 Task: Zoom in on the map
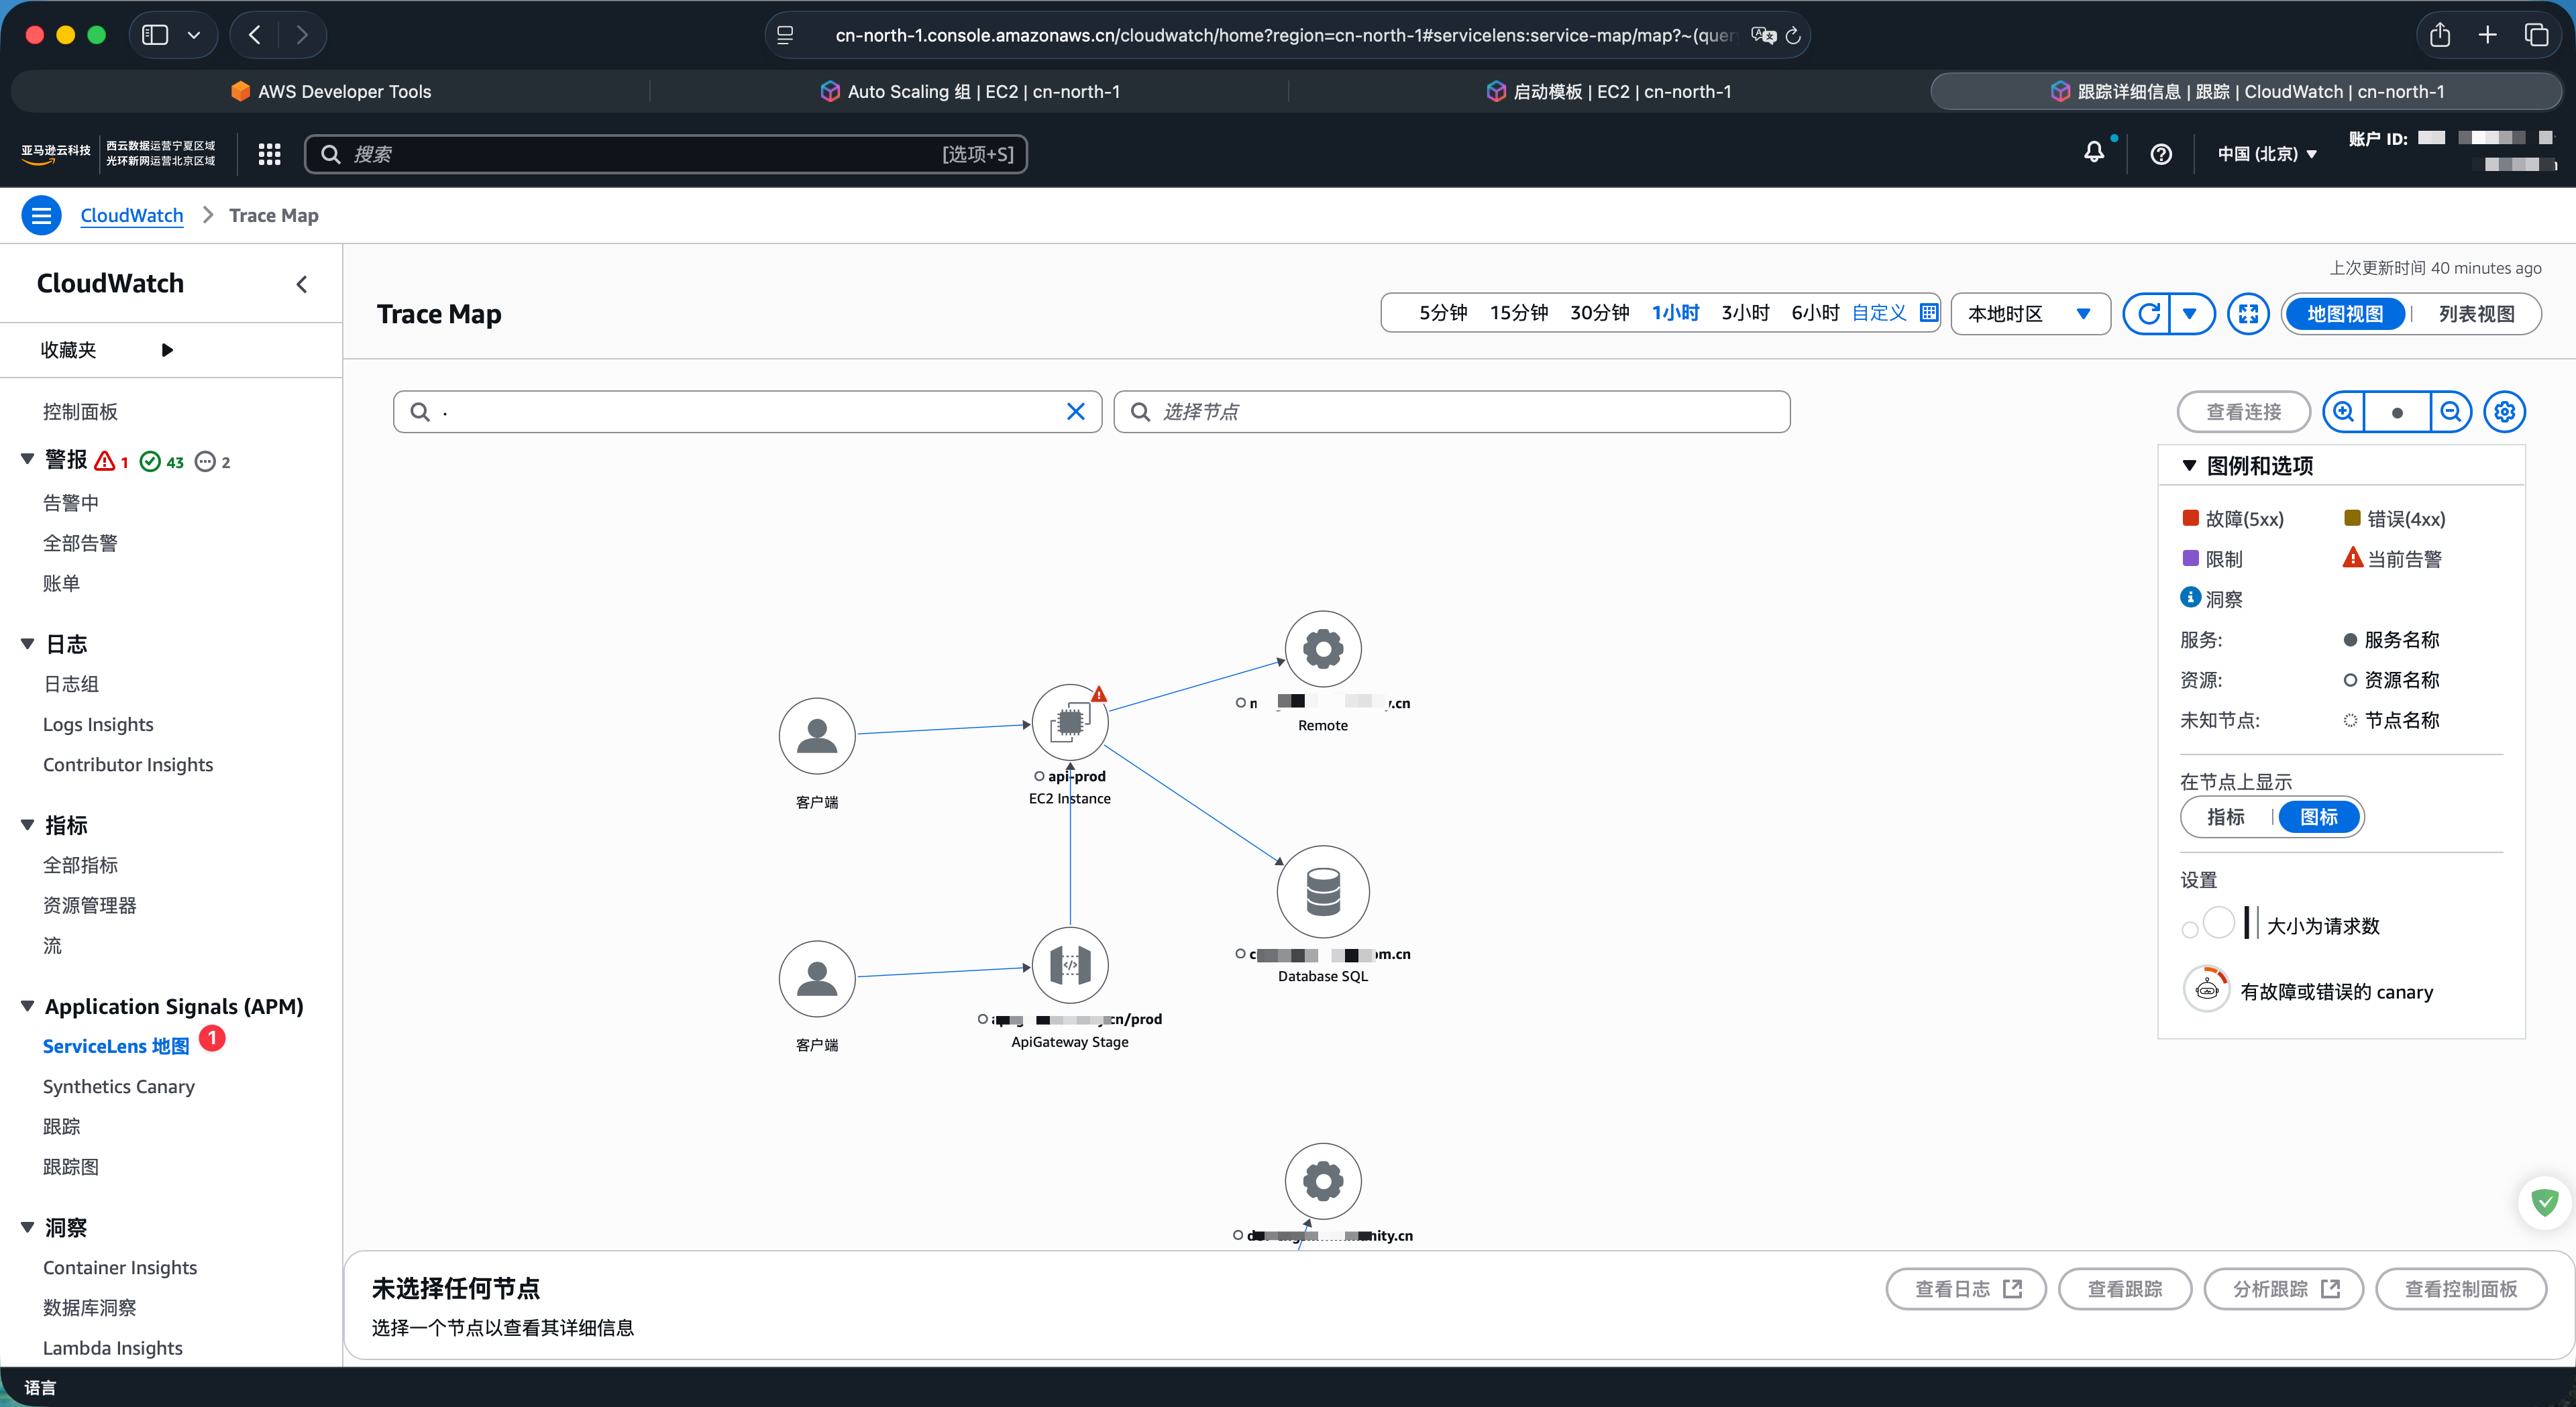2344,412
